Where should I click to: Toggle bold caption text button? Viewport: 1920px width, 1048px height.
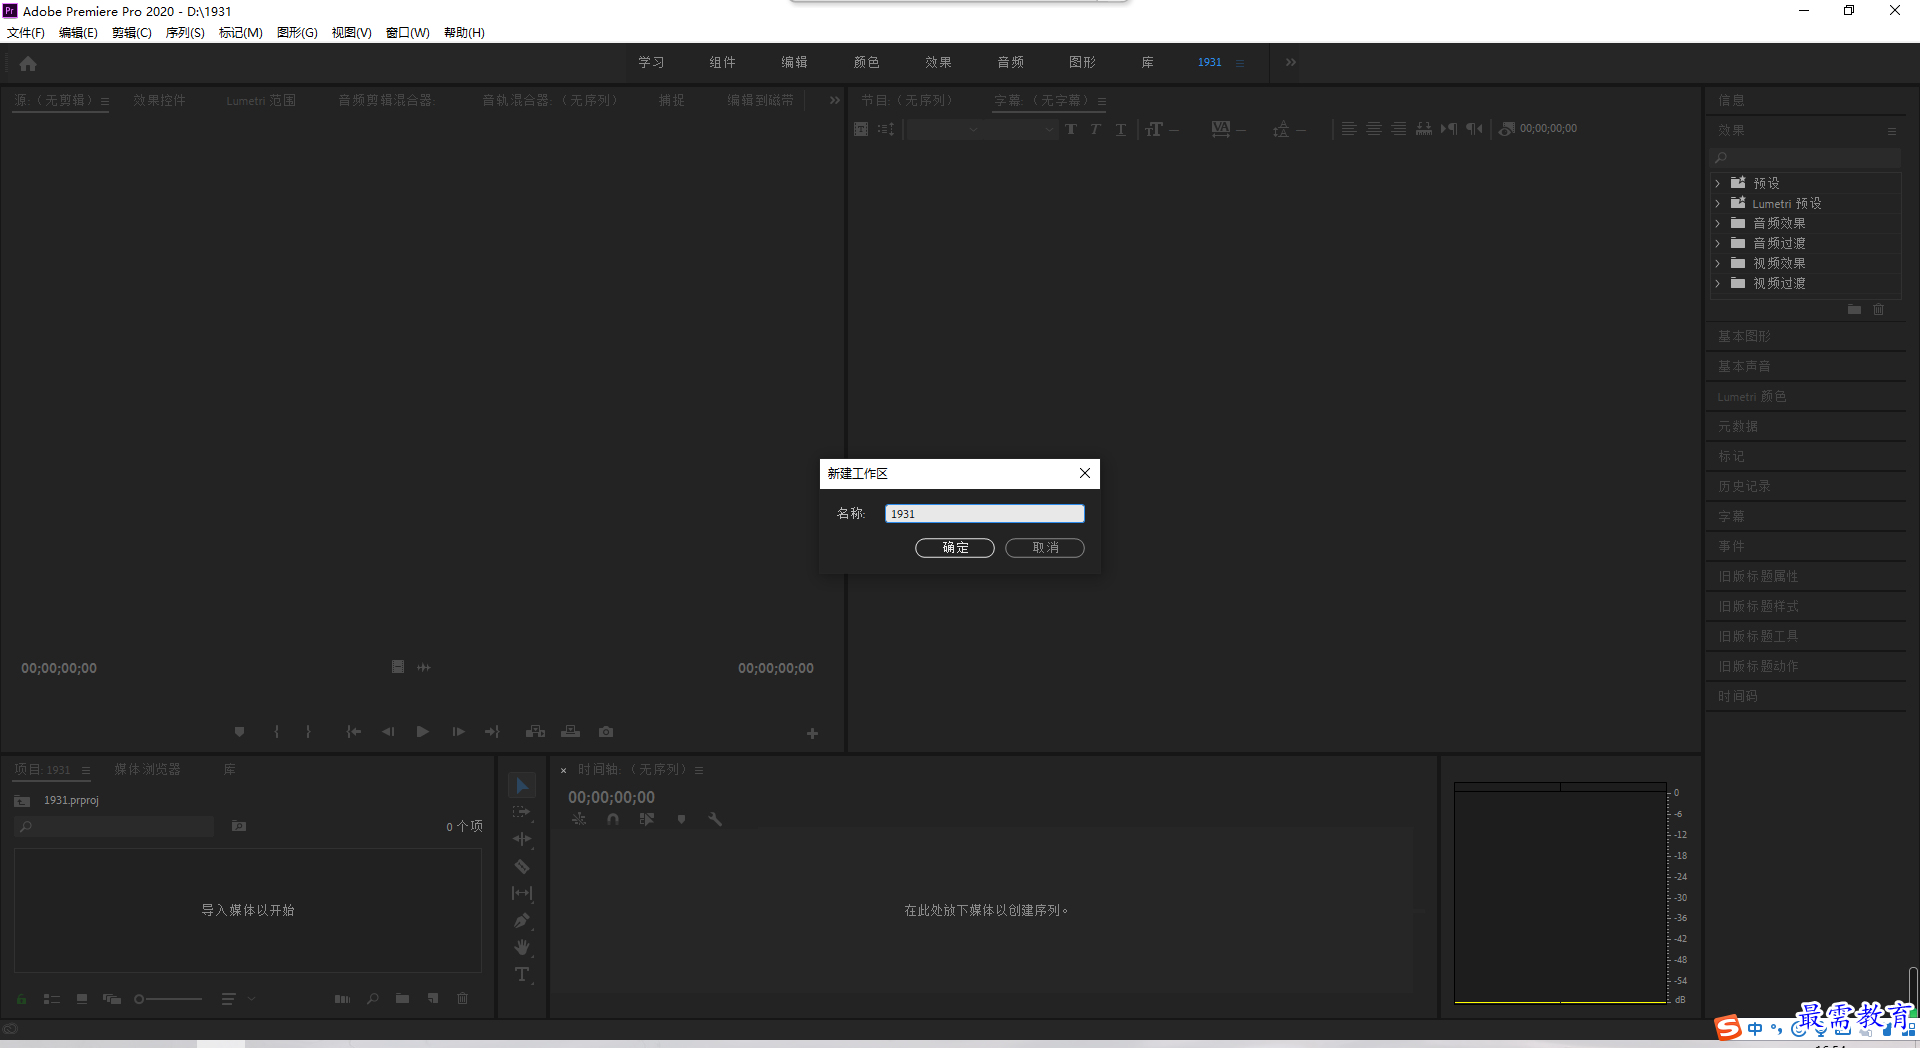pos(1071,129)
